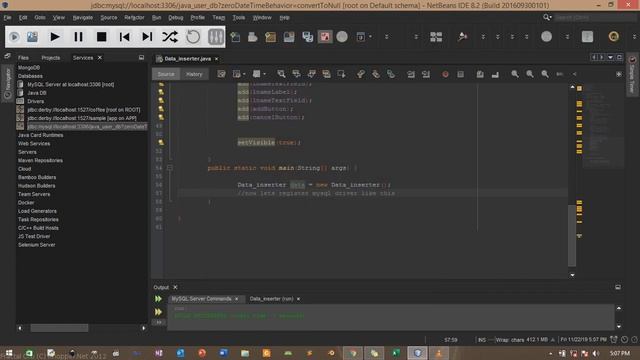This screenshot has height=360, width=640.
Task: Select the Selenium Server node
Action: [36, 245]
